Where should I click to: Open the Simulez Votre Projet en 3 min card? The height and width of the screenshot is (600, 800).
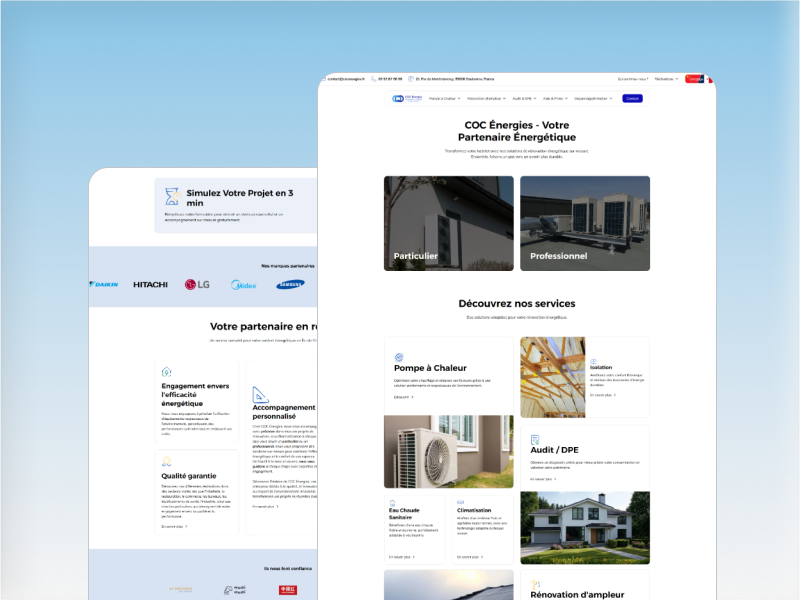[x=236, y=206]
